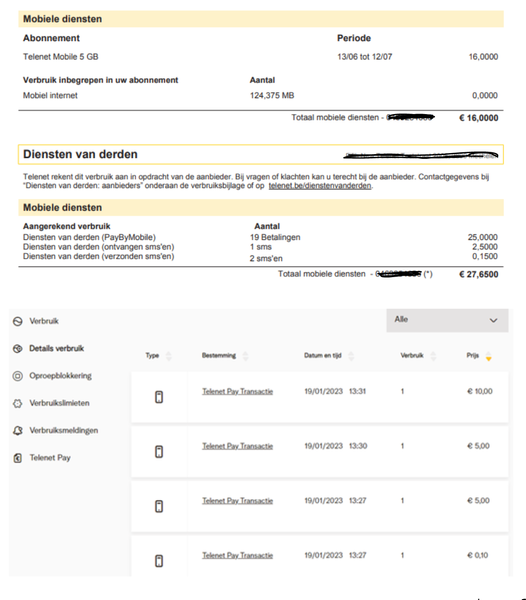Click the Datum en tijd column header

click(x=322, y=355)
